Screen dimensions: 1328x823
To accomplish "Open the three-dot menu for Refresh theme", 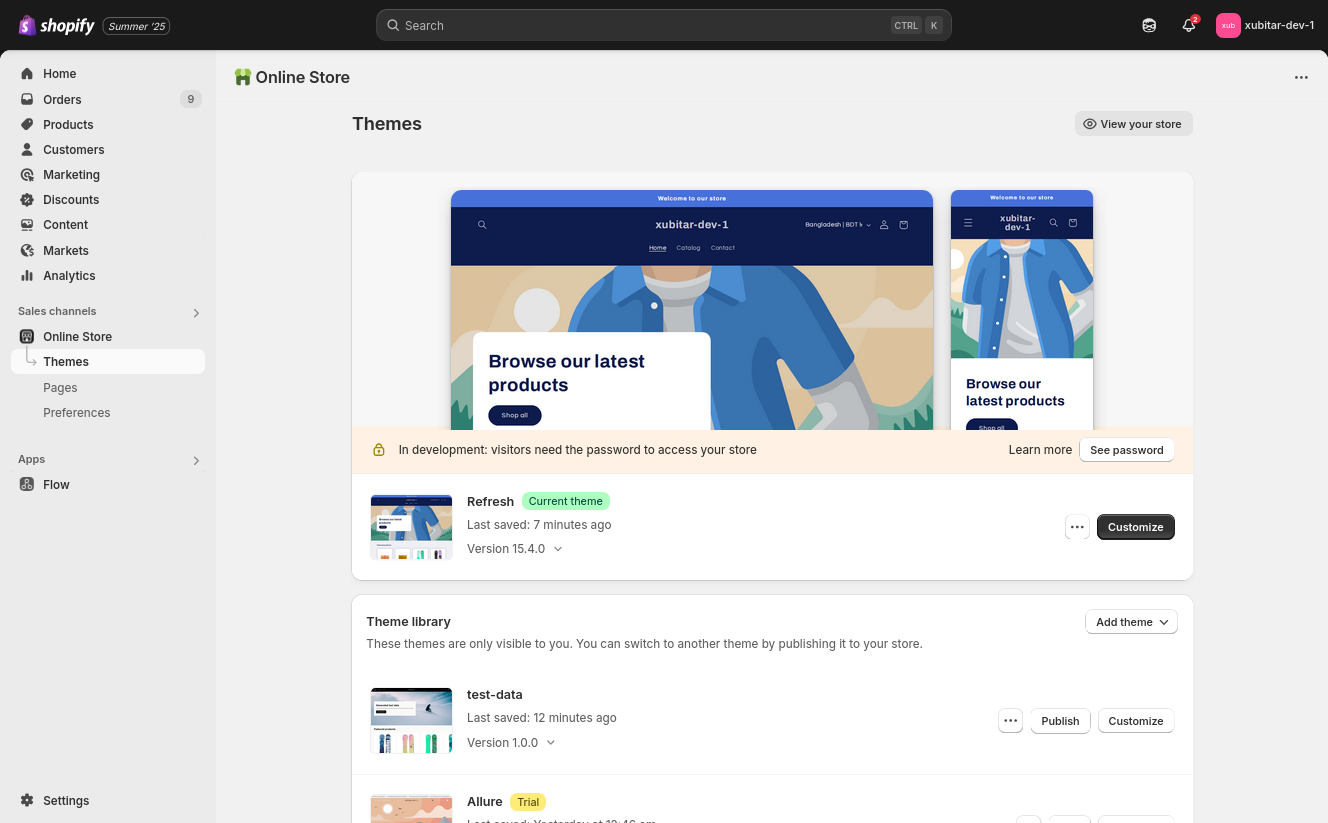I will pos(1077,527).
